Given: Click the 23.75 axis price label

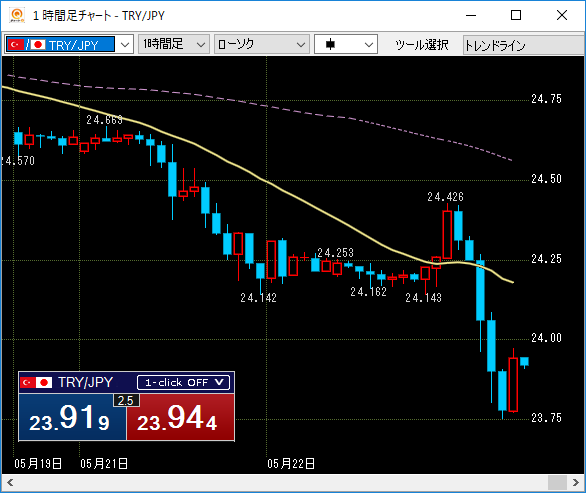Looking at the screenshot, I should click(x=546, y=417).
